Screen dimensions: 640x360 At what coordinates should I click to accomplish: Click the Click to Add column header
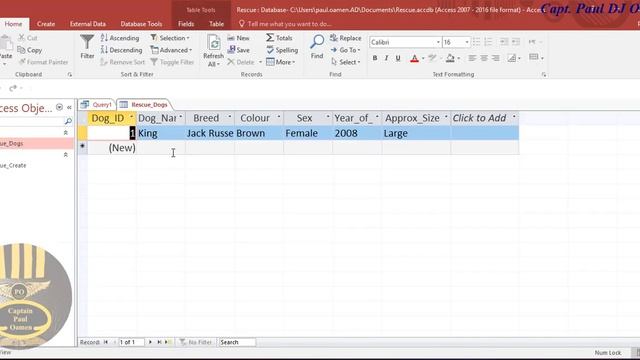point(484,118)
